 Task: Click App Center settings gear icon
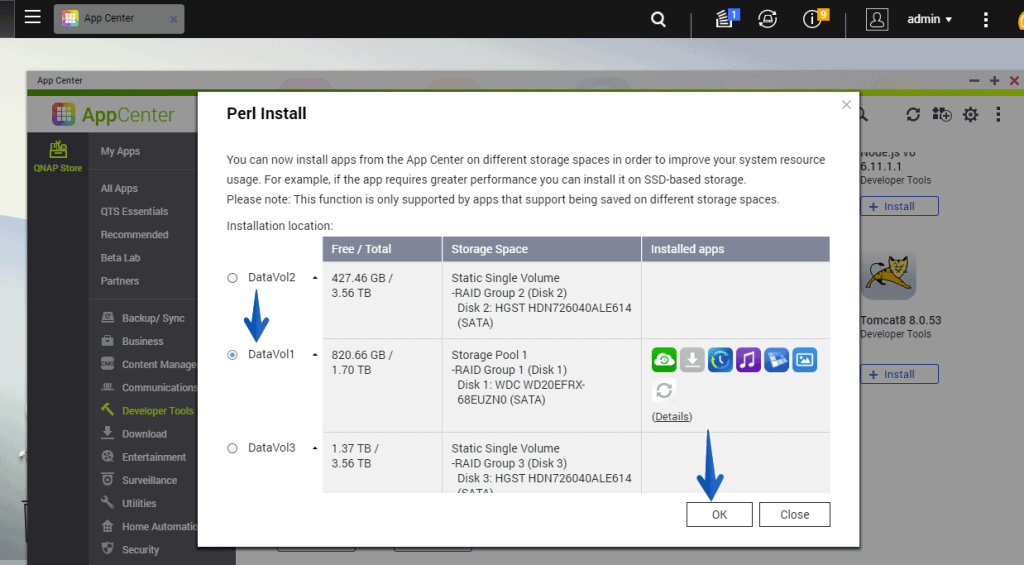pos(970,115)
